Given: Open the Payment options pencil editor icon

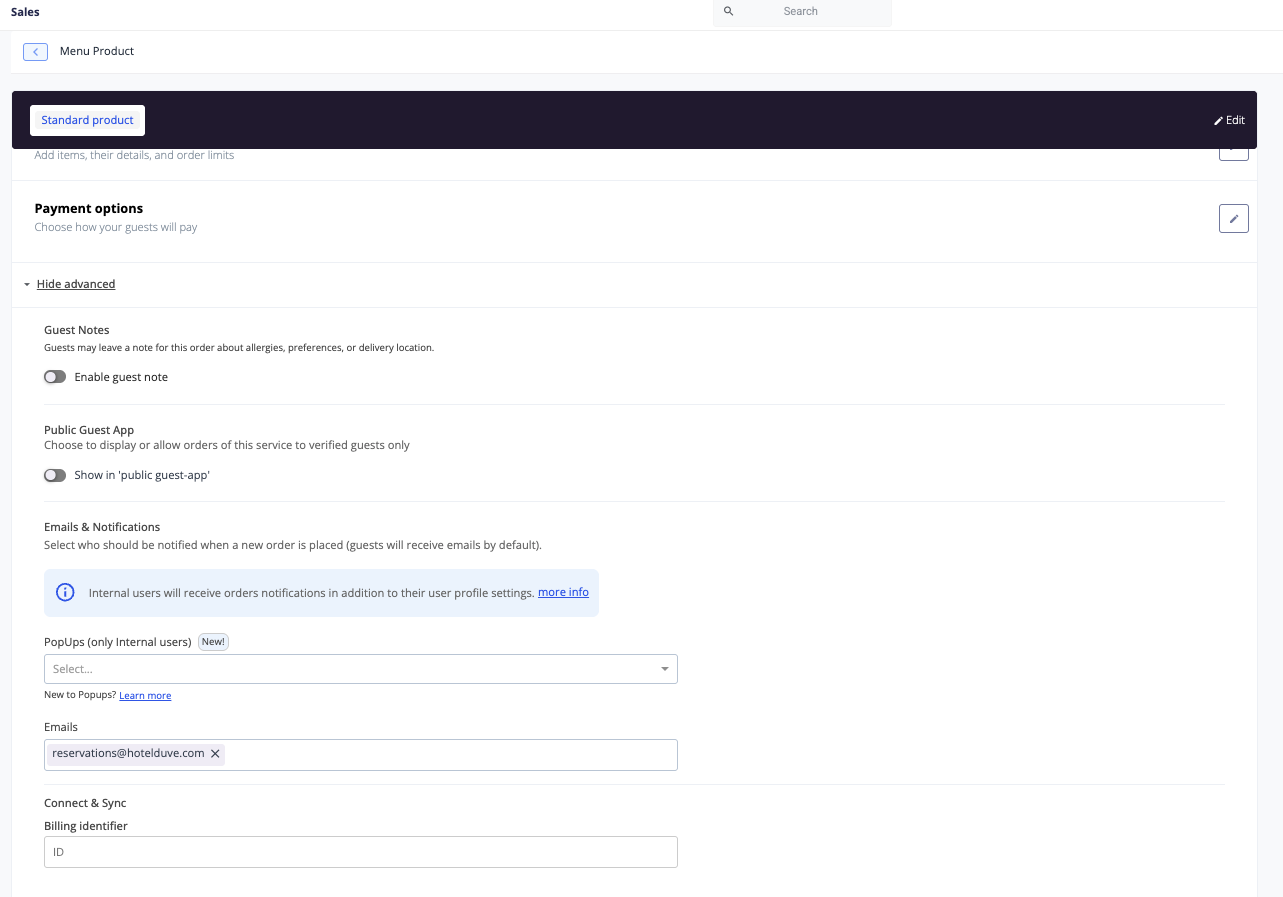Looking at the screenshot, I should pyautogui.click(x=1233, y=218).
